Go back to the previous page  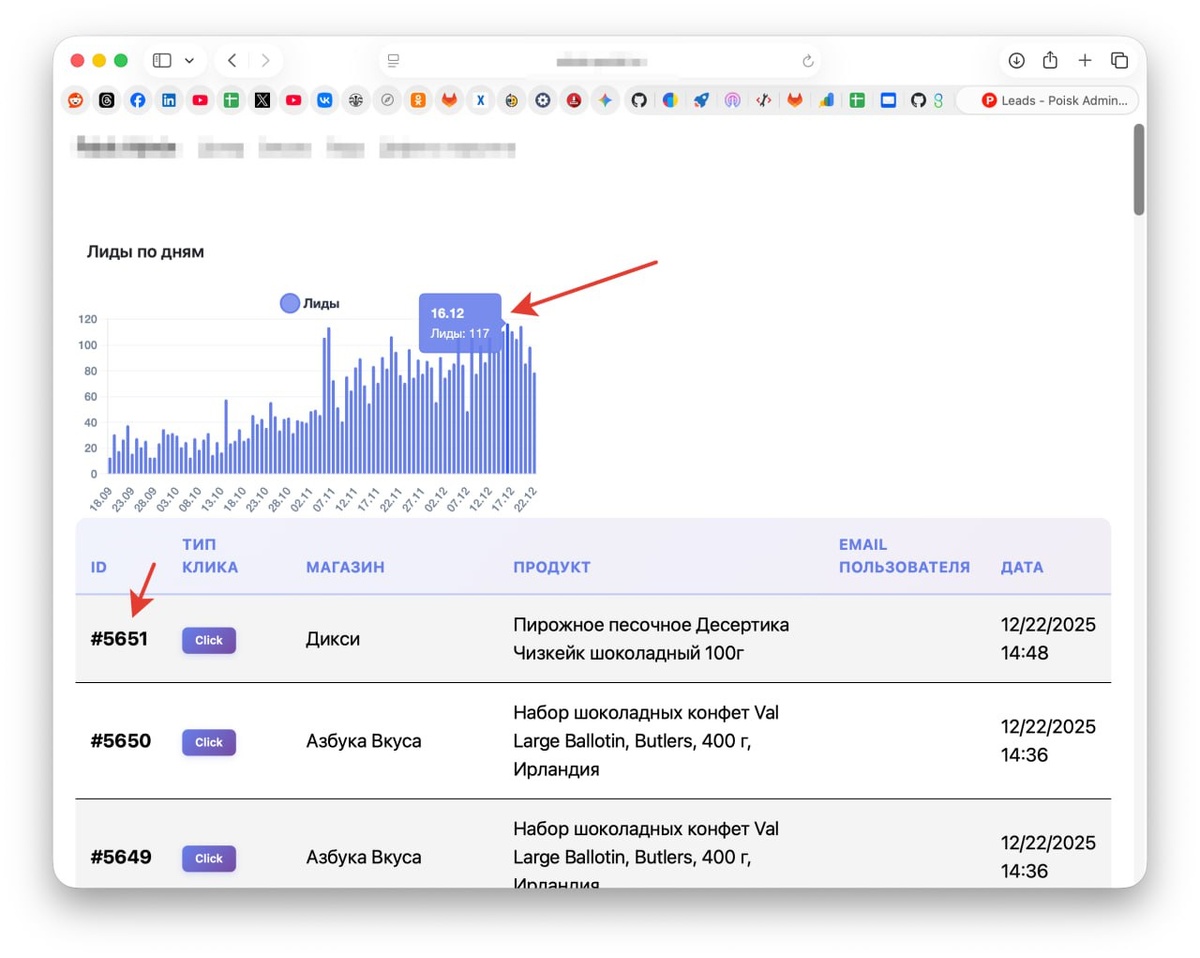(x=232, y=60)
